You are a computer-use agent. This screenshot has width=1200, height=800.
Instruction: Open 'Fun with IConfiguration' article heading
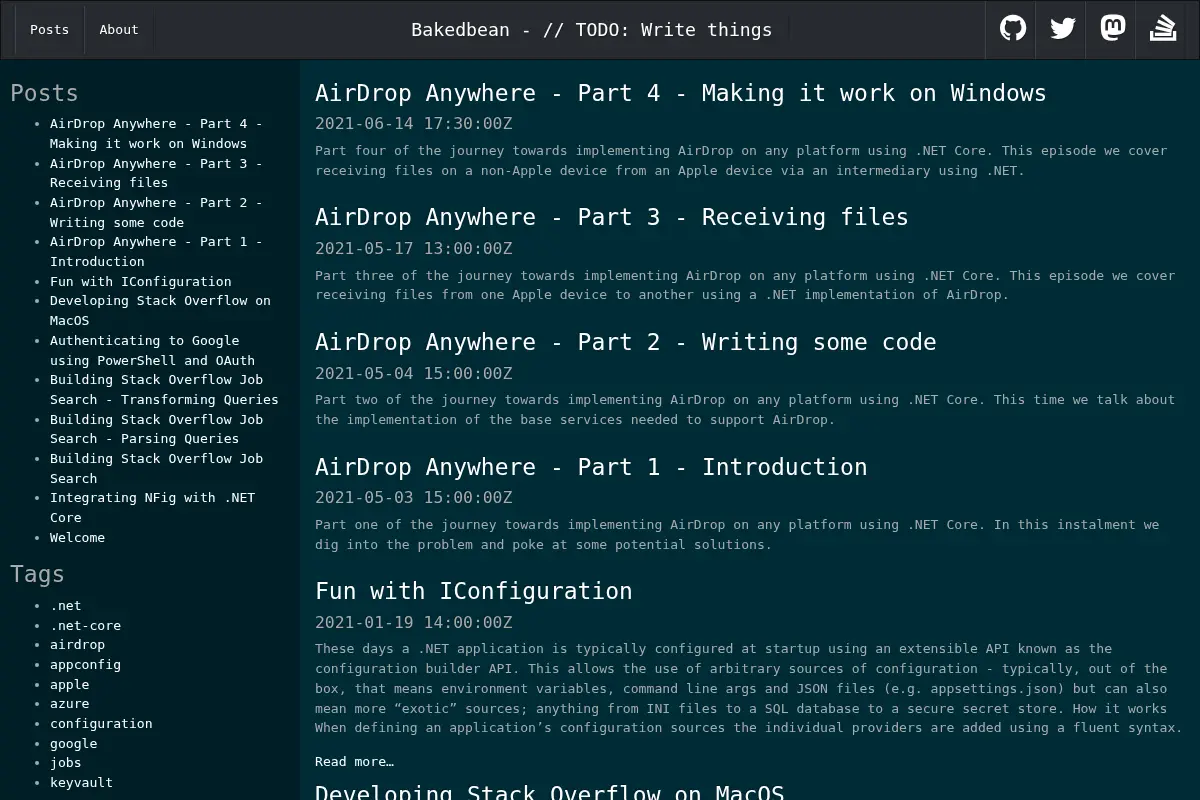(473, 591)
